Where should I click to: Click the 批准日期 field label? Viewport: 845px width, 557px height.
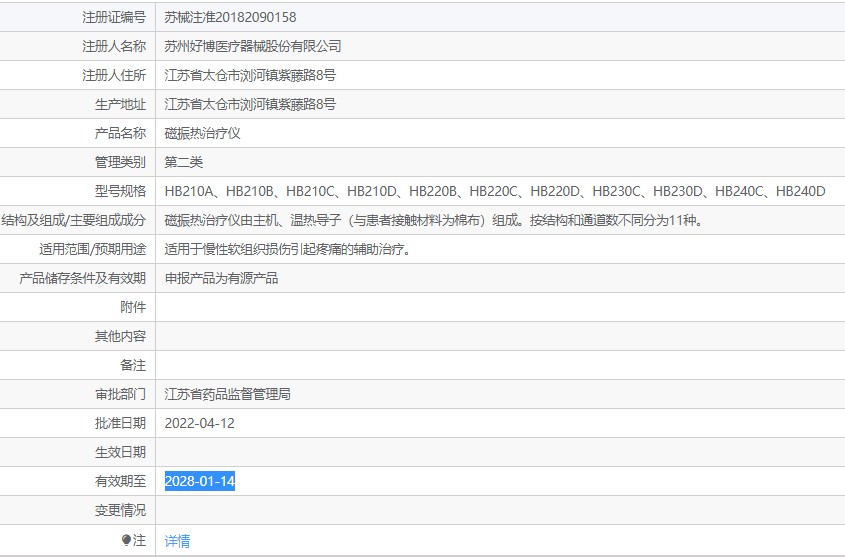(120, 423)
